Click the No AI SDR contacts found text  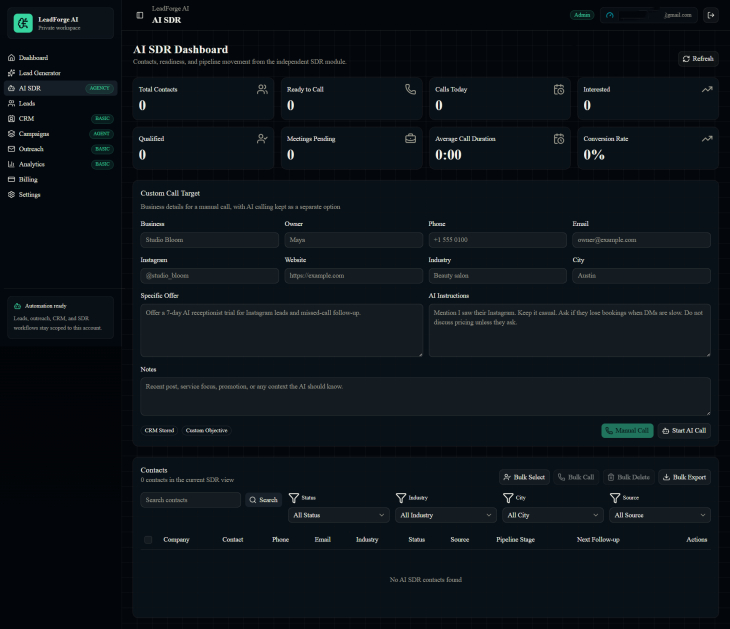(426, 580)
